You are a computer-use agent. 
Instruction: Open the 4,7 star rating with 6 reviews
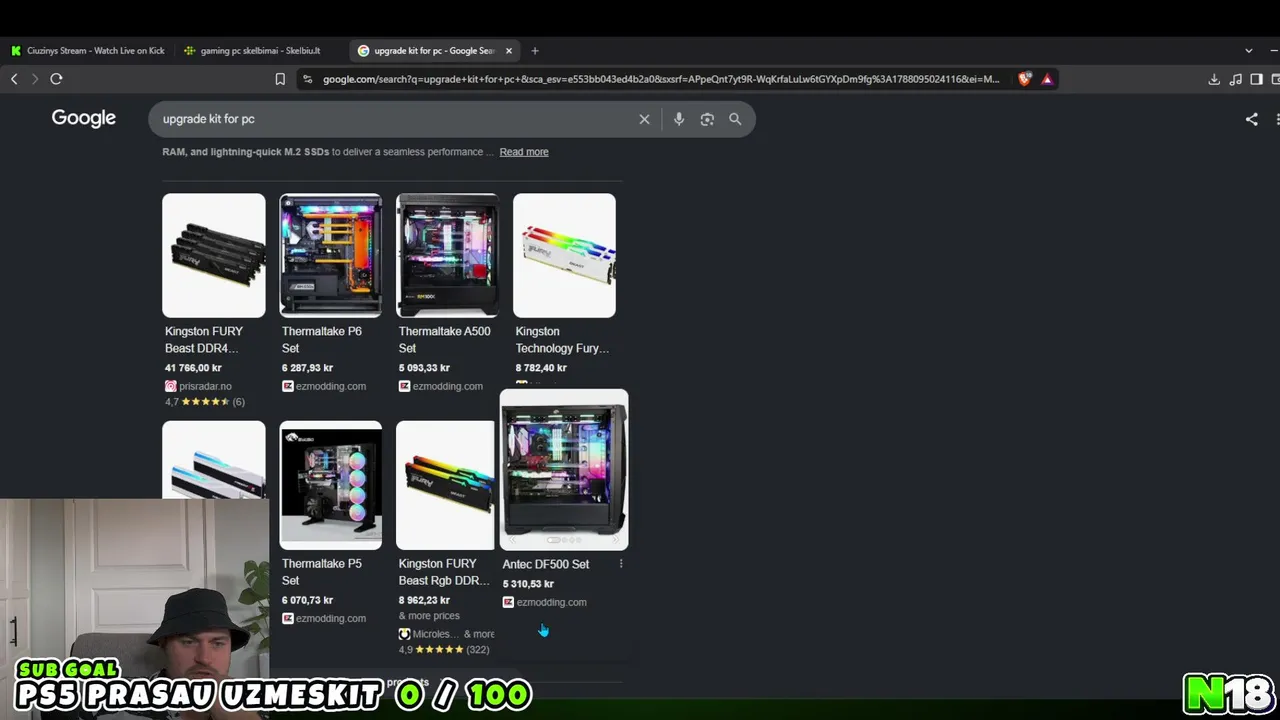coord(205,402)
